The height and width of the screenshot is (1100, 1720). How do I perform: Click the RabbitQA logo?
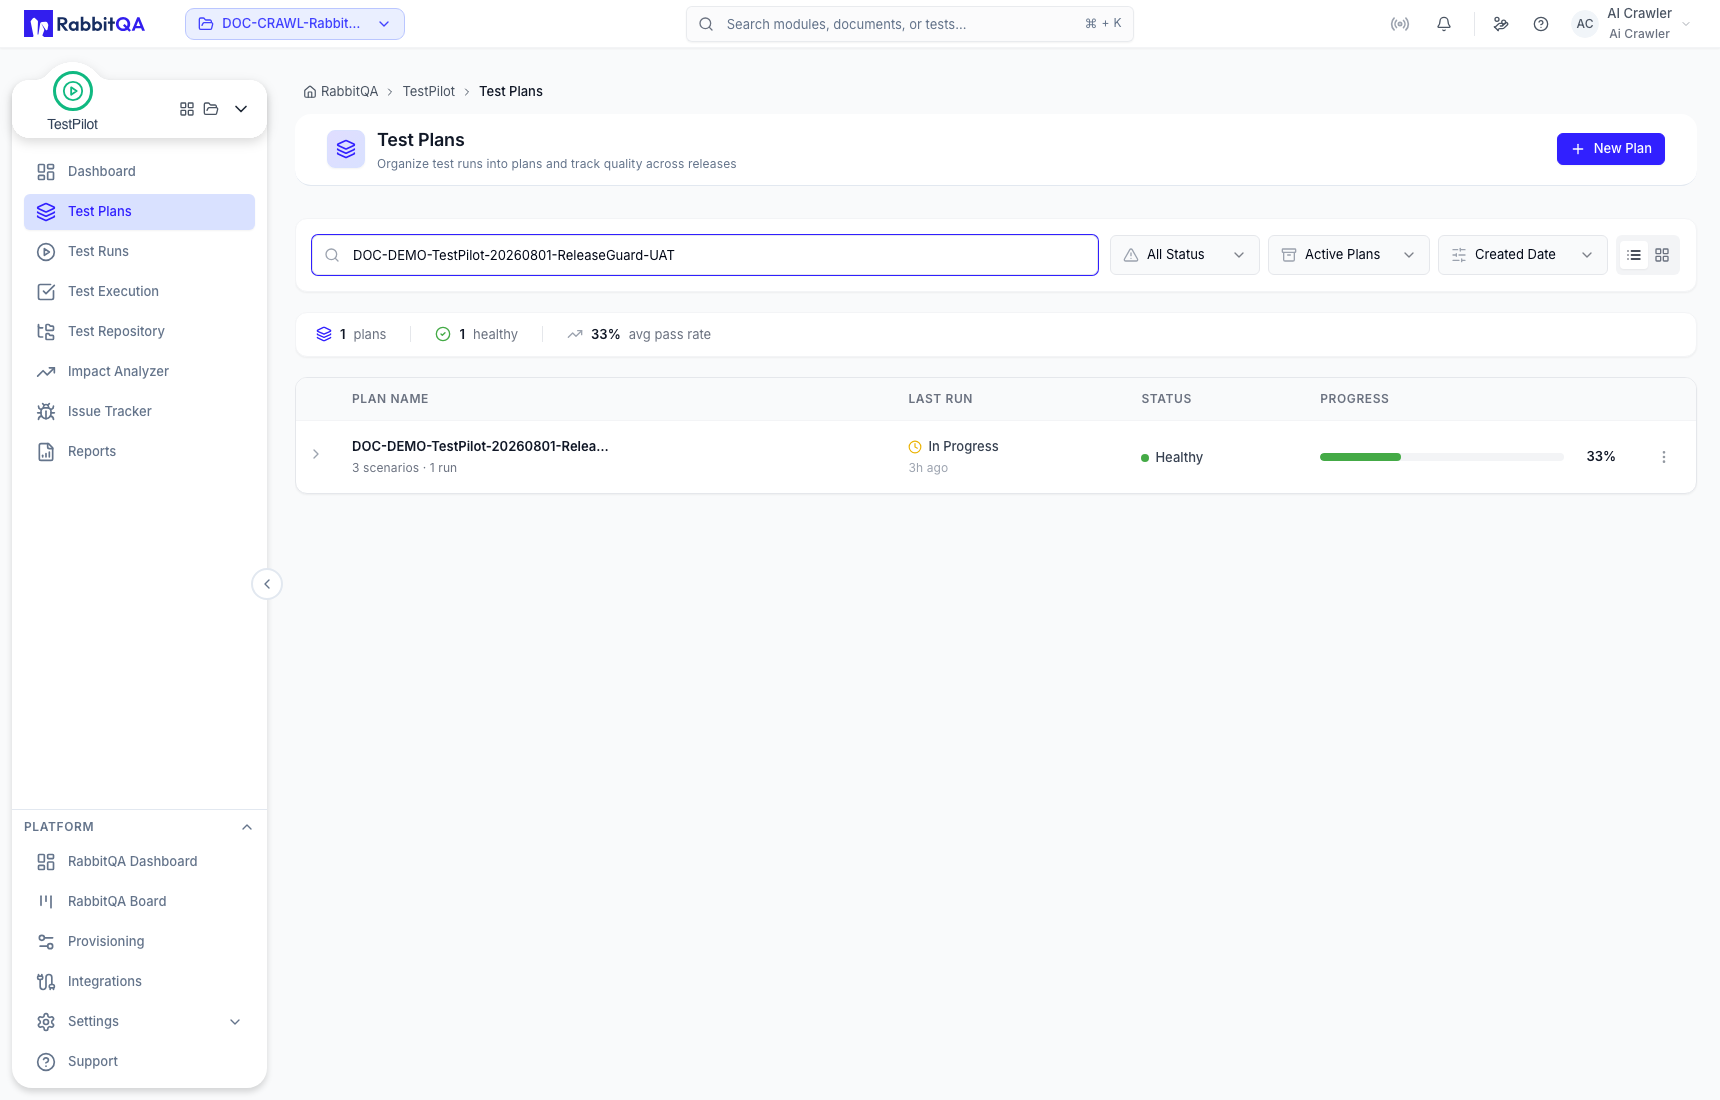tap(84, 24)
